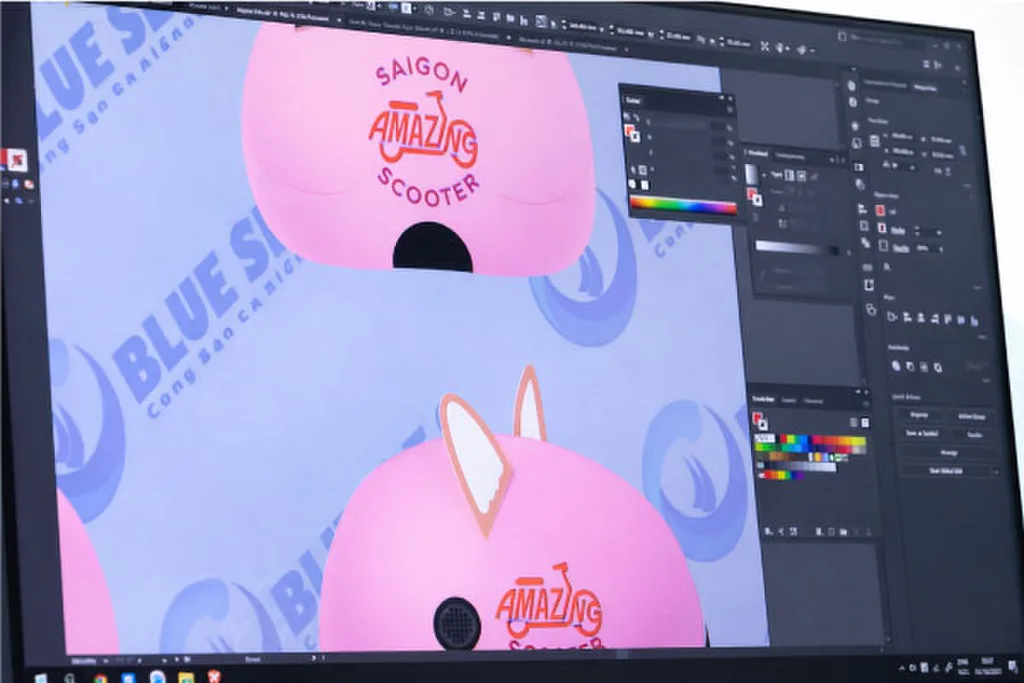Click the Intersect Pathfinder icon
The width and height of the screenshot is (1024, 683).
click(924, 368)
